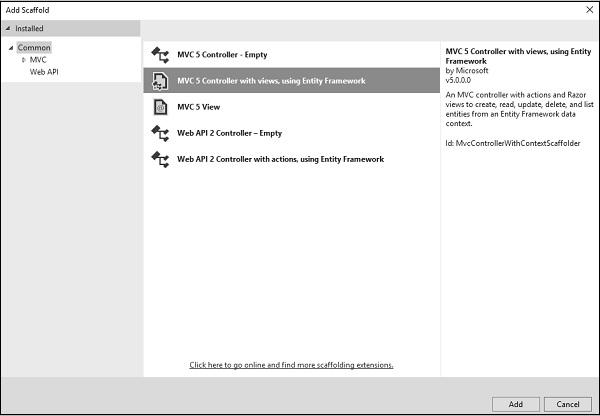
Task: Click the Web API 2 Controller with actions icon
Action: (x=160, y=158)
